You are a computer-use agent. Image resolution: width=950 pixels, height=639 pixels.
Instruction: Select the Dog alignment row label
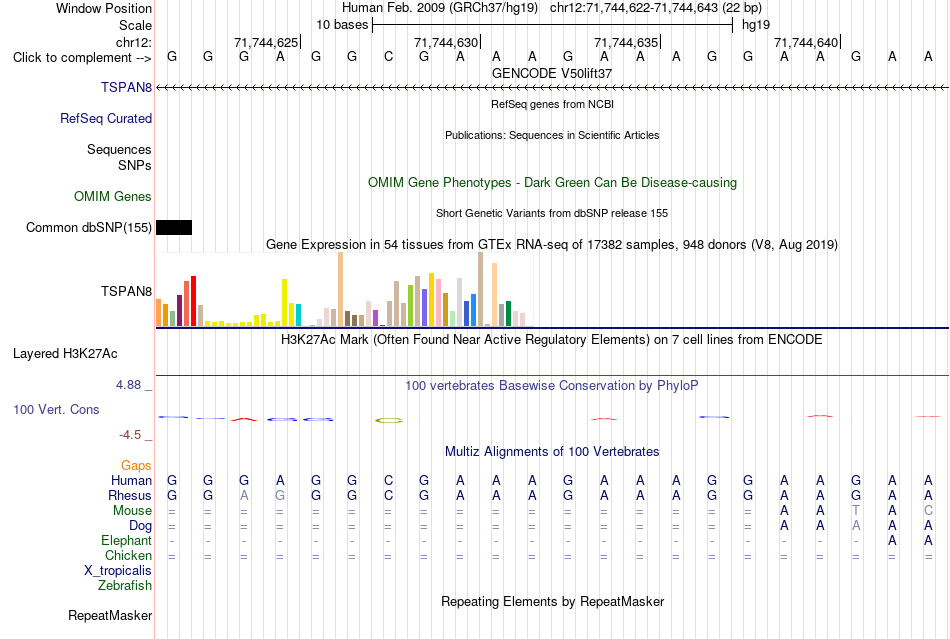click(x=140, y=526)
